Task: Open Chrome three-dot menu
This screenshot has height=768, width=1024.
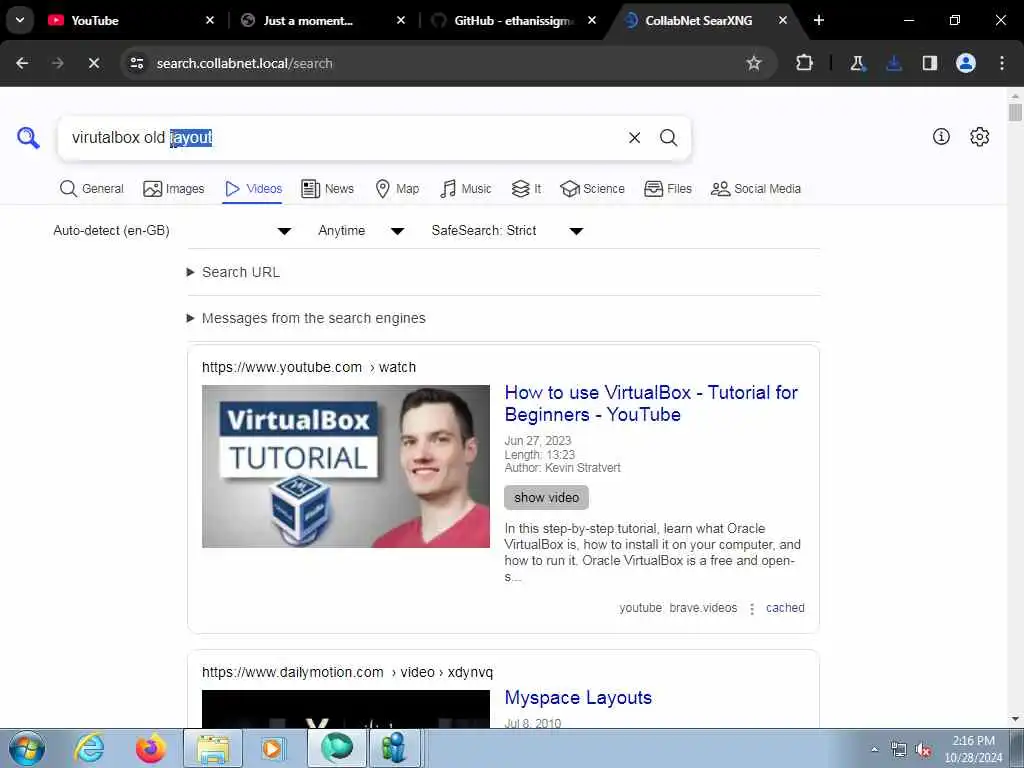Action: pos(1002,63)
